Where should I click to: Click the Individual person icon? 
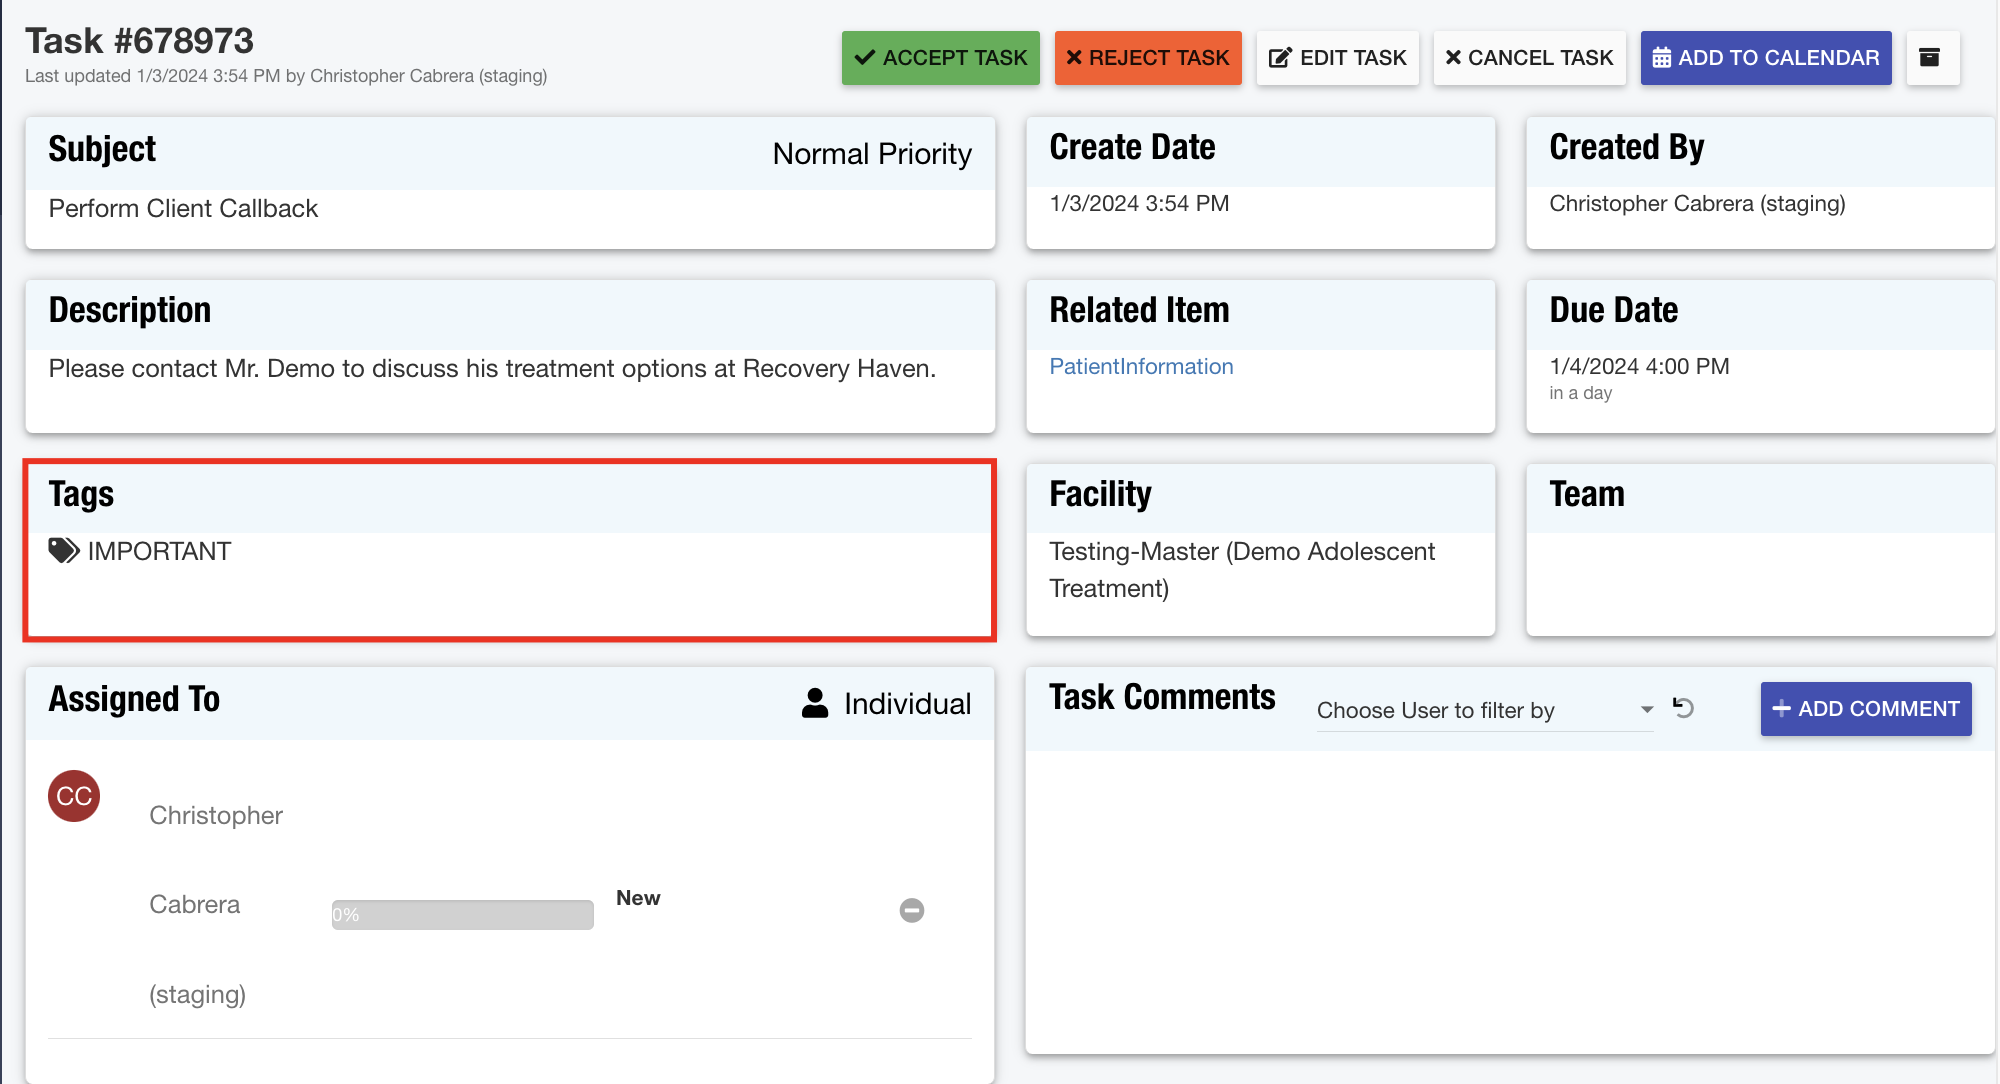(x=815, y=703)
